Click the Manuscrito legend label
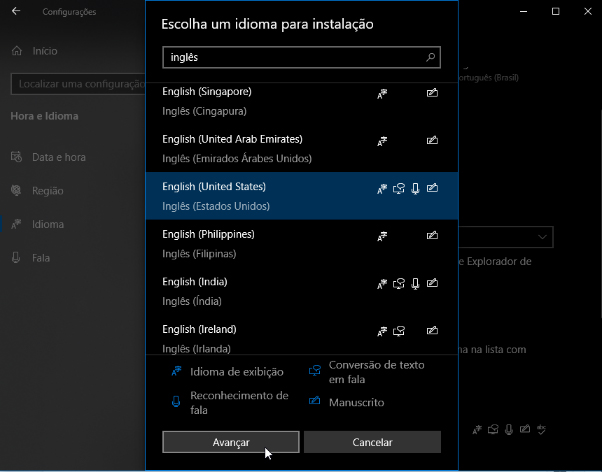 (356, 402)
